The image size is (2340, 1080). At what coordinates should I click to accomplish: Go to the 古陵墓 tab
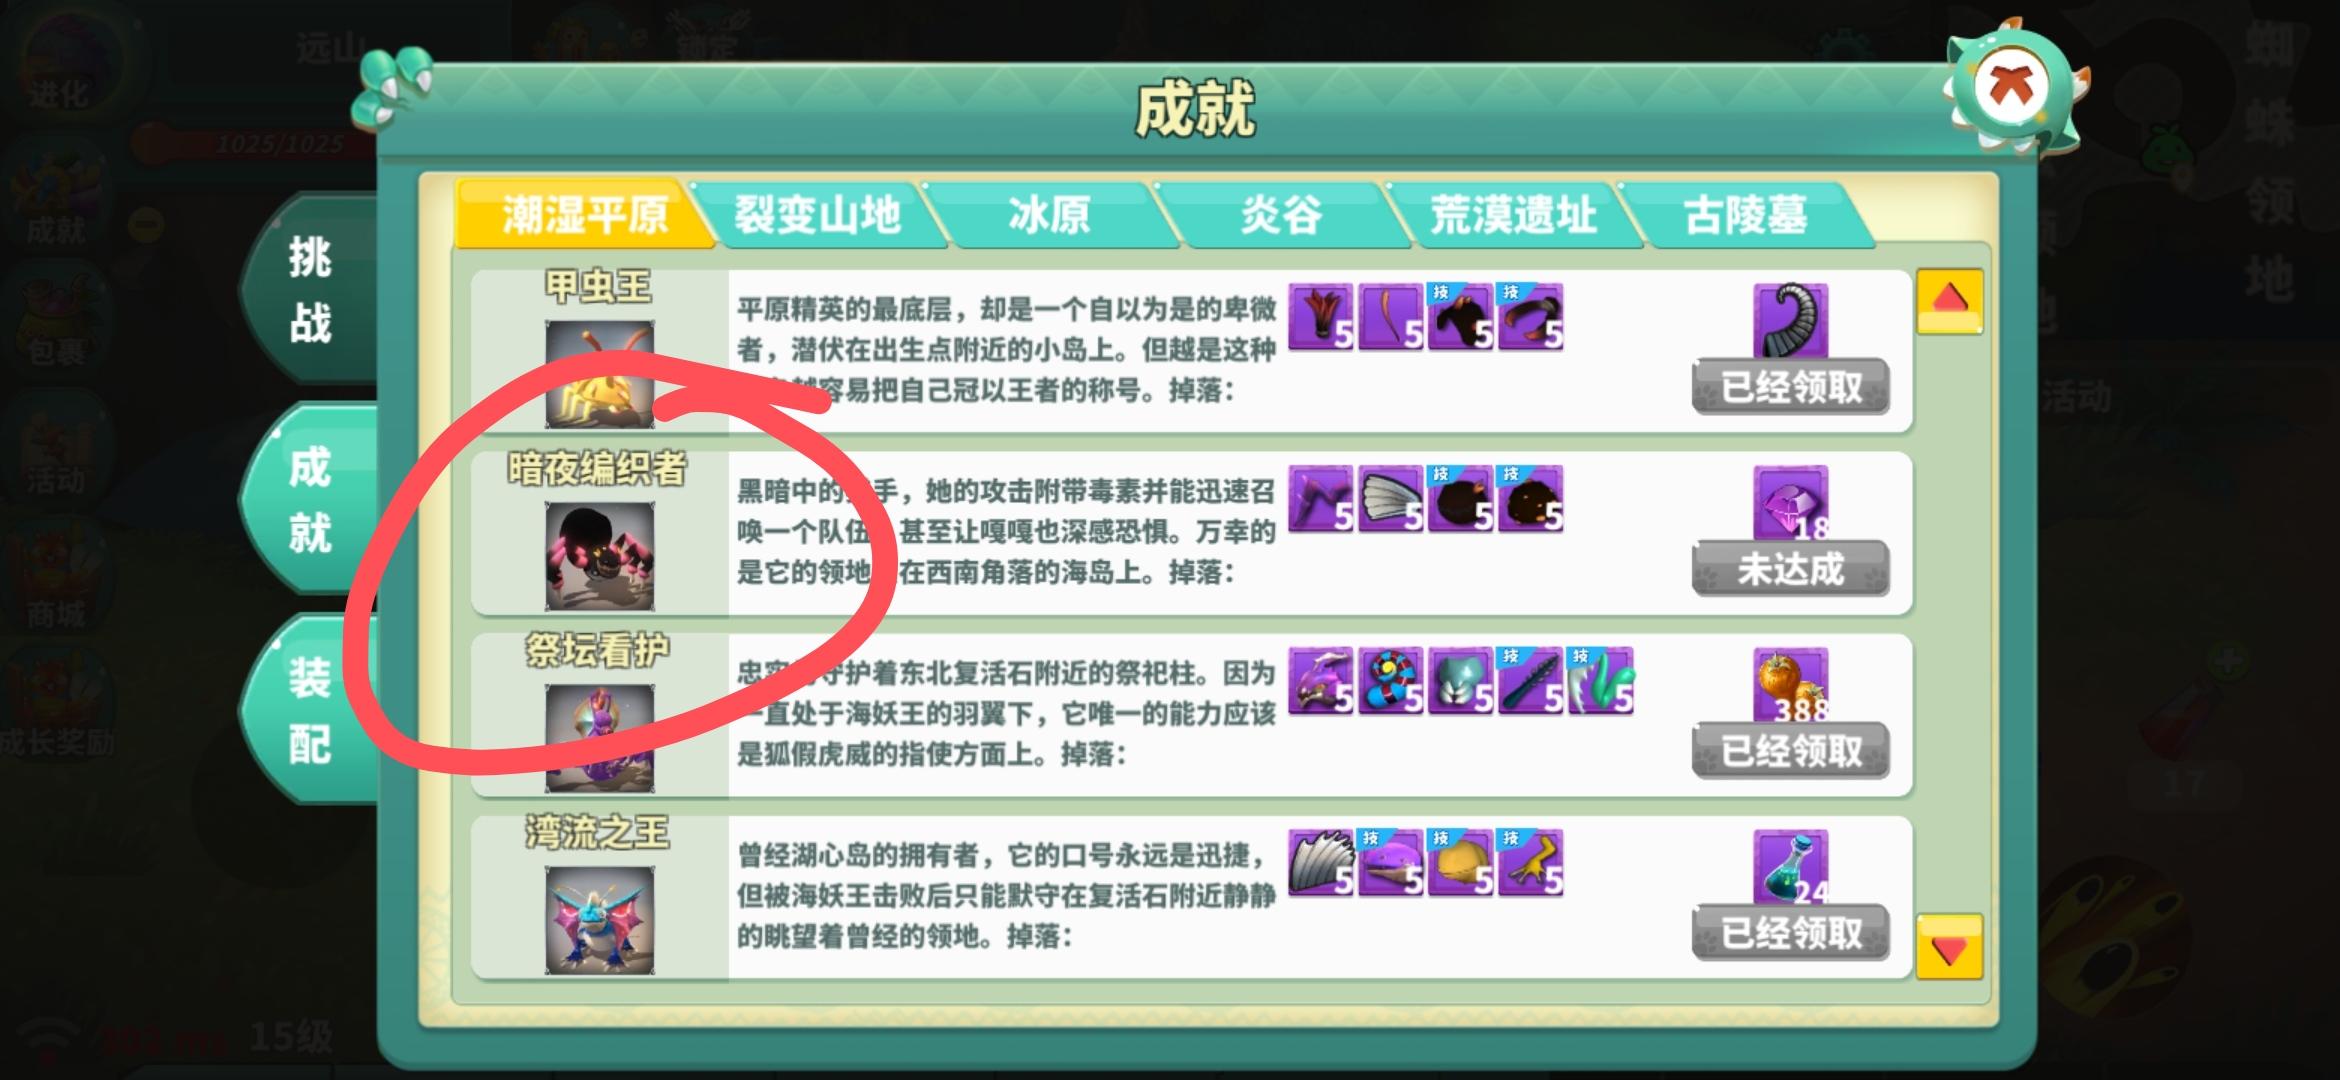(x=1745, y=214)
